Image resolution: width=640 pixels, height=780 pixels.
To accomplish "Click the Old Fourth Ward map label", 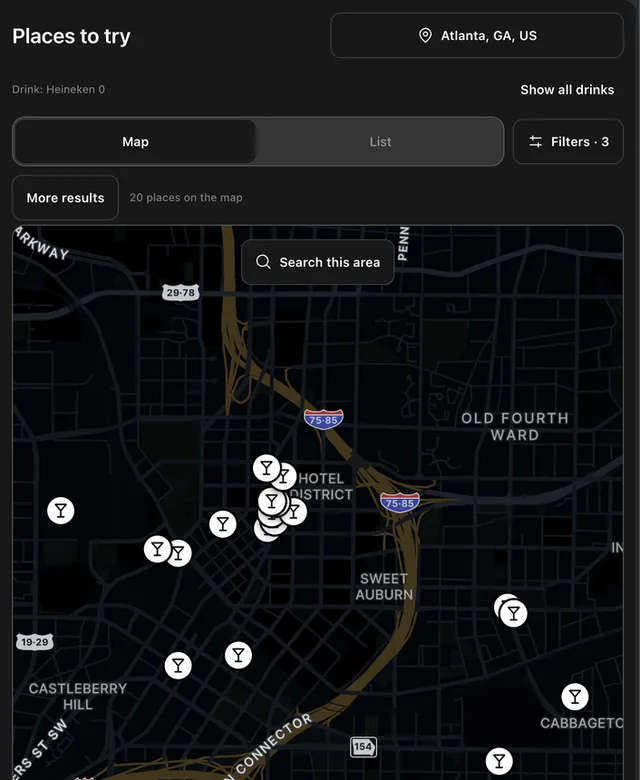I will [515, 426].
